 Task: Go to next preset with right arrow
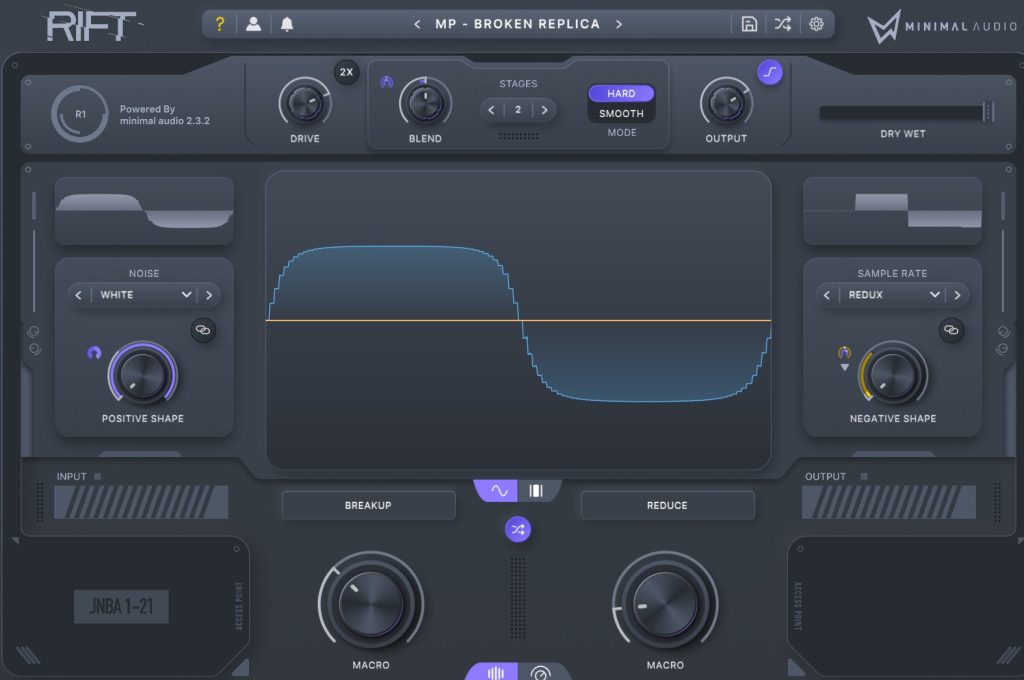pos(619,24)
